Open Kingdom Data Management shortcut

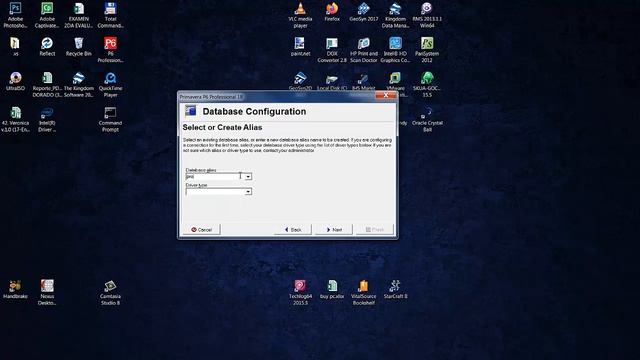(x=395, y=15)
